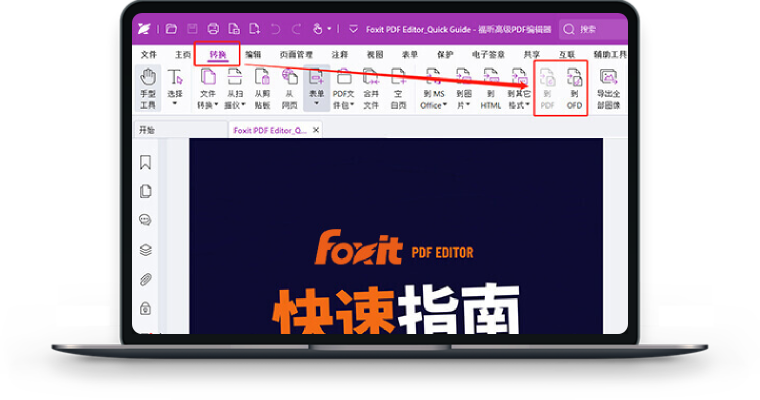Open the Security lock panel
This screenshot has width=760, height=400.
click(146, 307)
